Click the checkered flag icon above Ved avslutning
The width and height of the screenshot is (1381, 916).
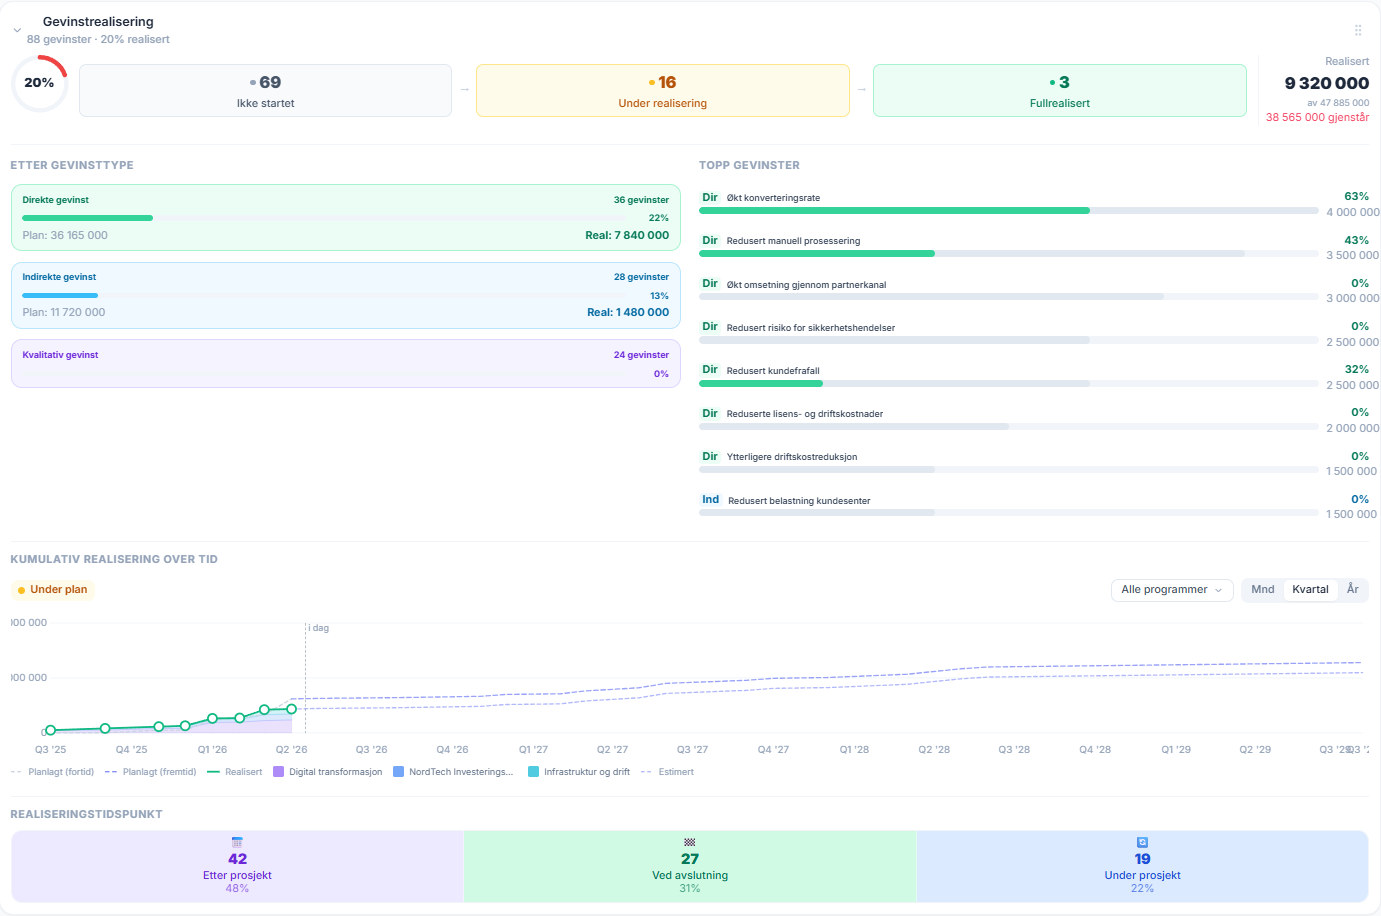(x=690, y=843)
